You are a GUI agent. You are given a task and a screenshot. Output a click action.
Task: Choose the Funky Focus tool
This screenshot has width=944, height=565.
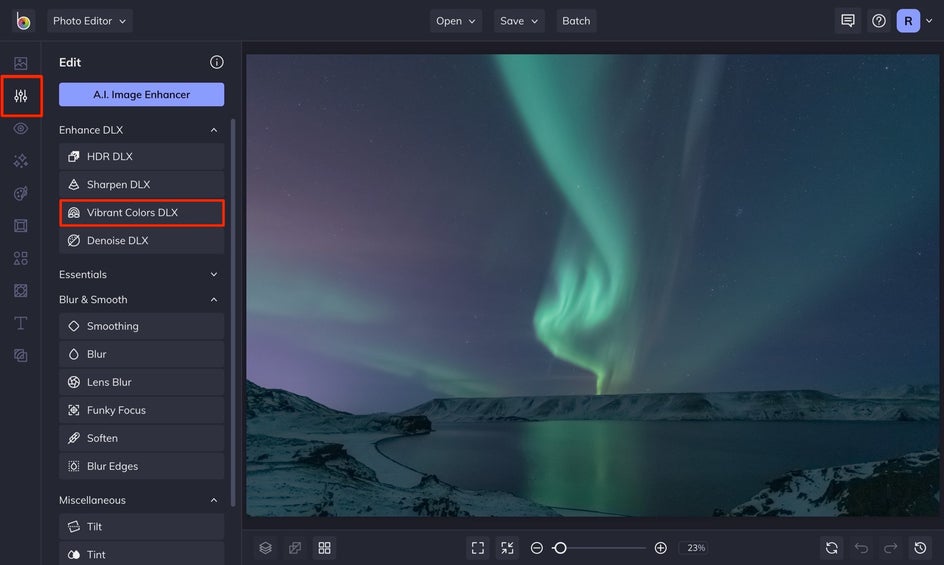click(x=141, y=410)
